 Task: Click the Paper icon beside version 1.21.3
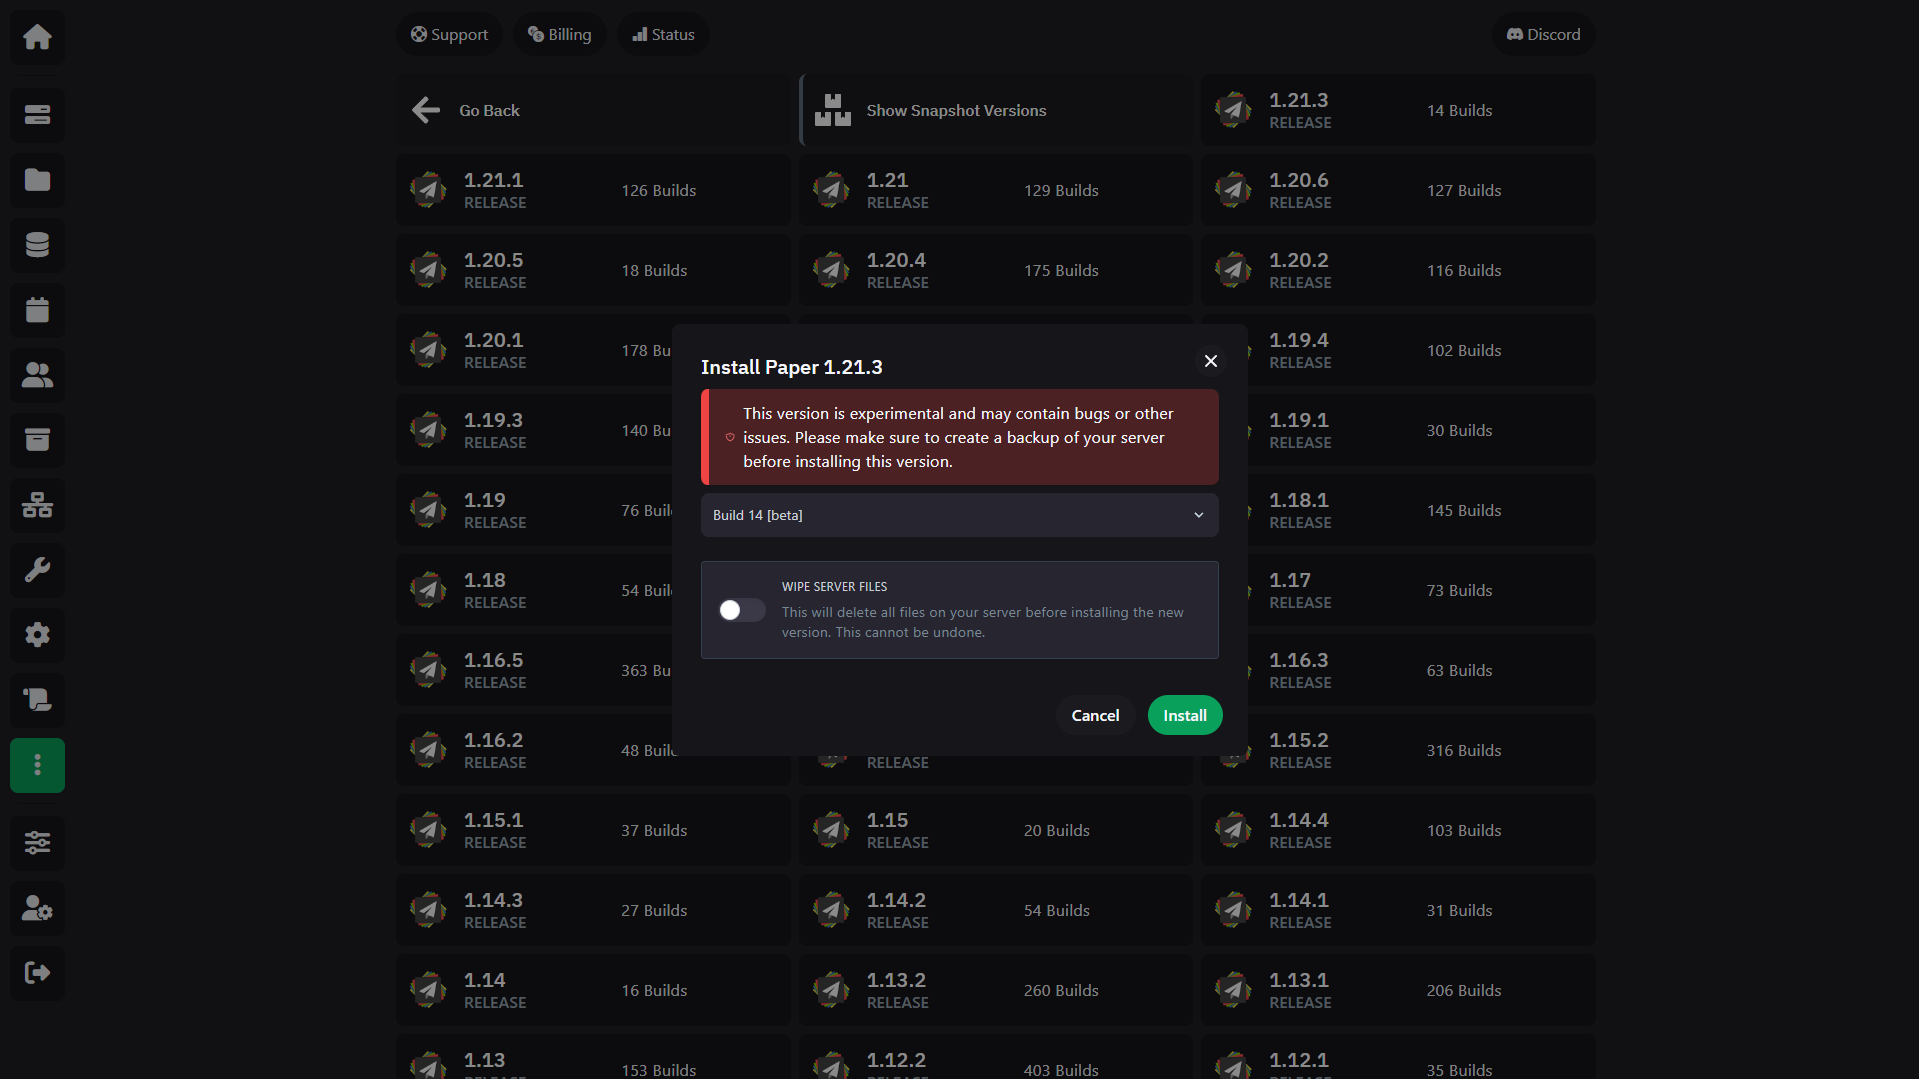(1233, 110)
